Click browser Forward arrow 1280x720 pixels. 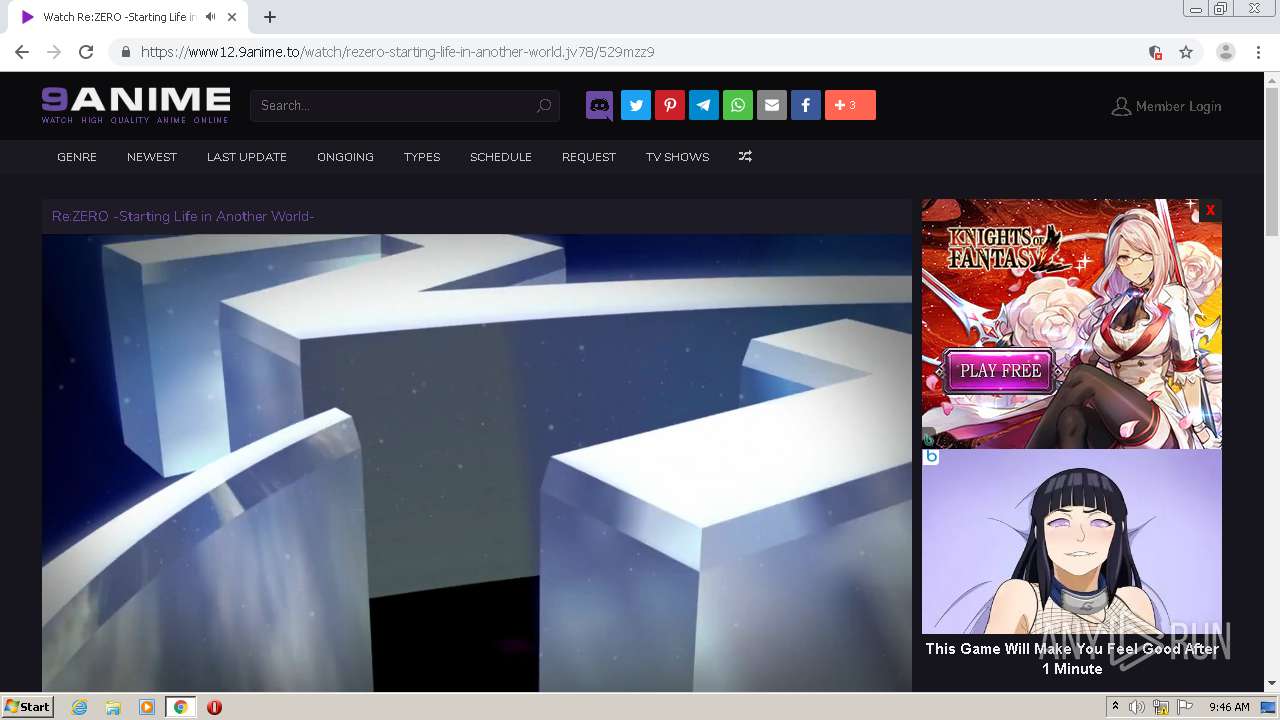tap(54, 52)
